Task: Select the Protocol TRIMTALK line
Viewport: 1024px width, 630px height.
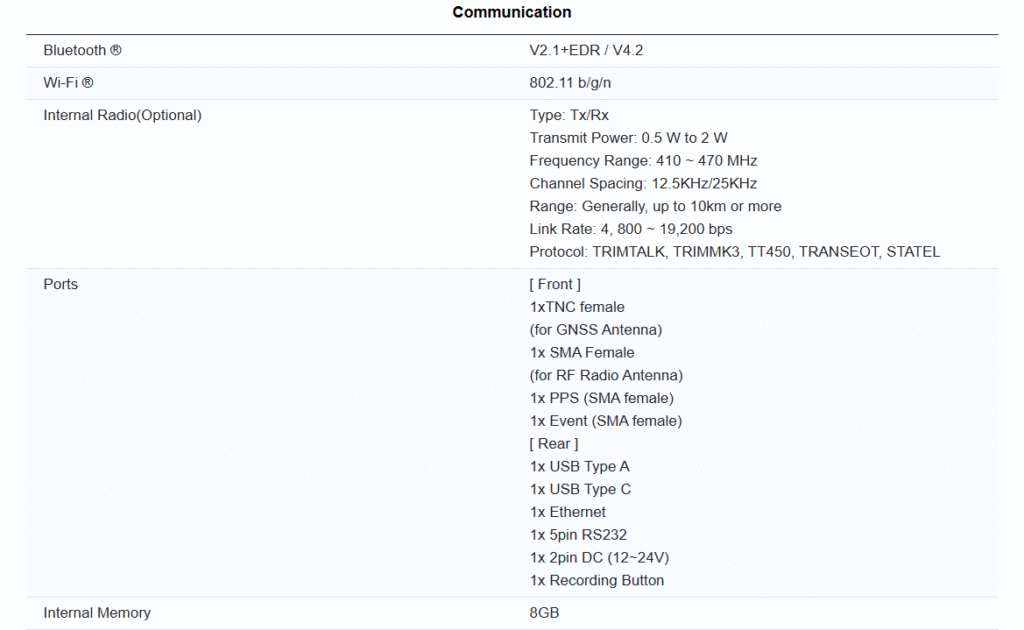Action: 734,252
